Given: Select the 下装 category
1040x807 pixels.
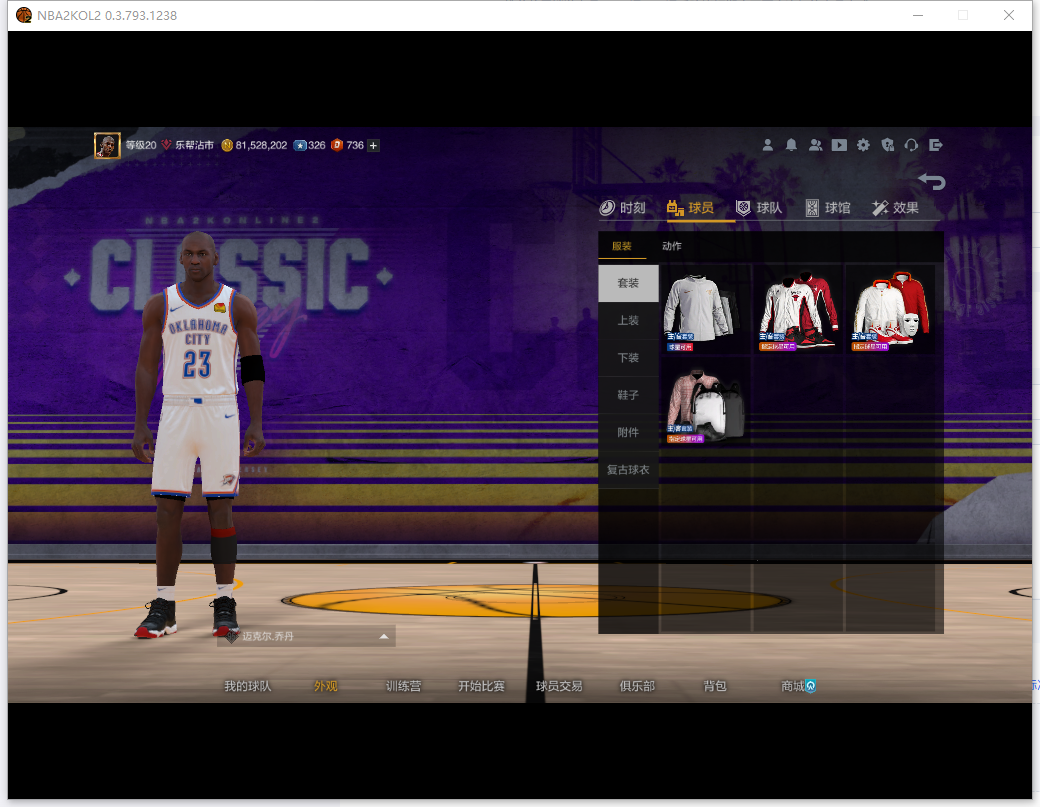Looking at the screenshot, I should (x=628, y=358).
